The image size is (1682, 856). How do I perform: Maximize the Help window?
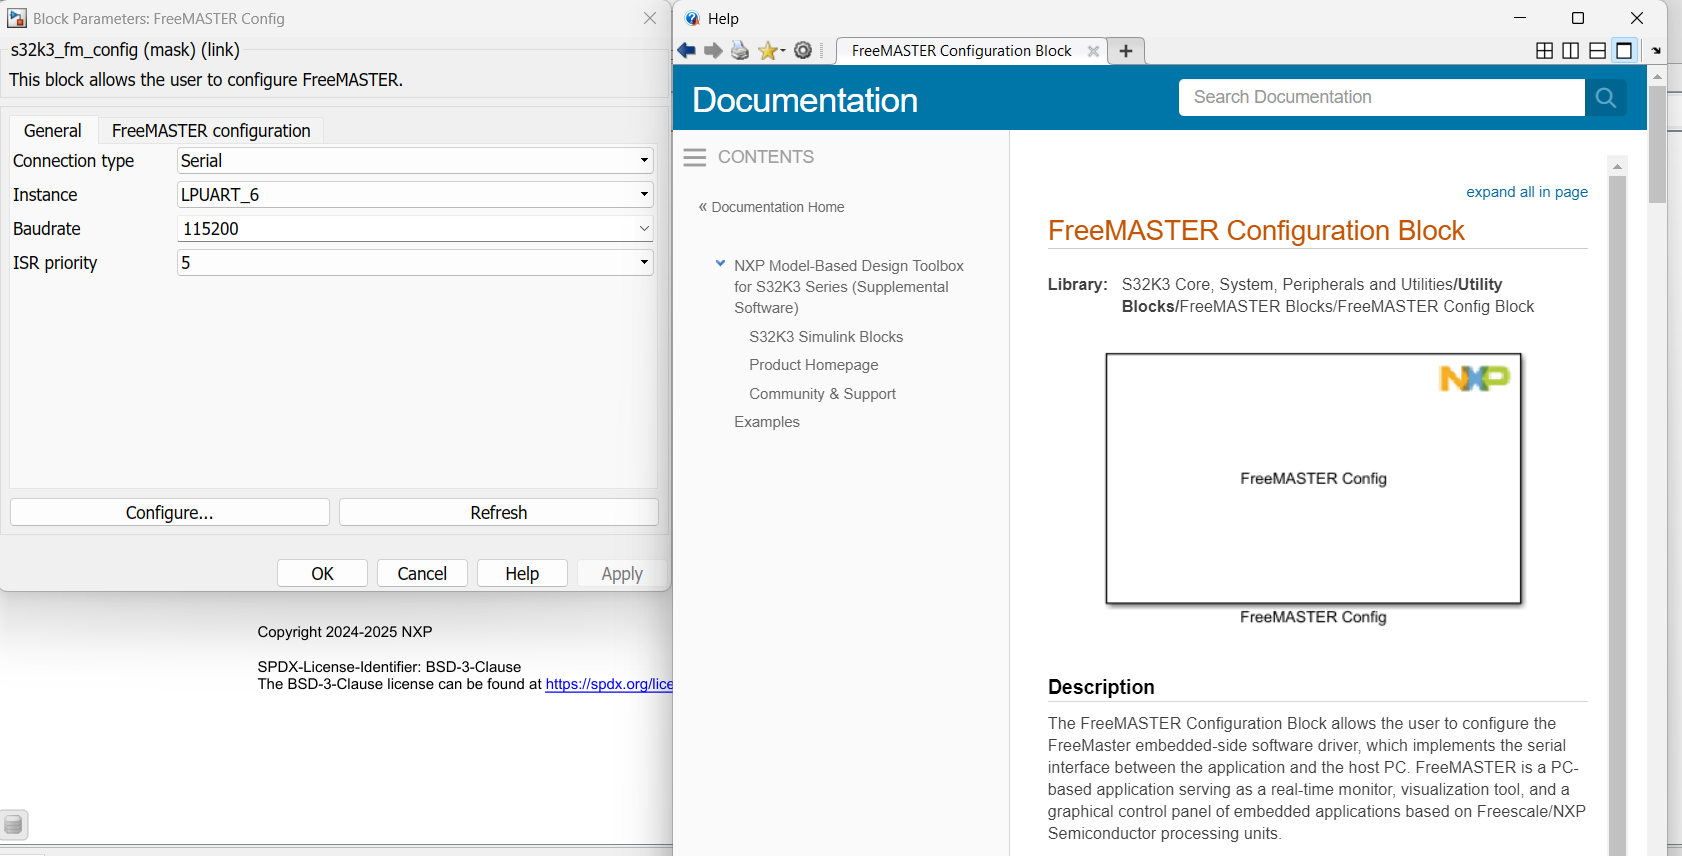point(1578,18)
